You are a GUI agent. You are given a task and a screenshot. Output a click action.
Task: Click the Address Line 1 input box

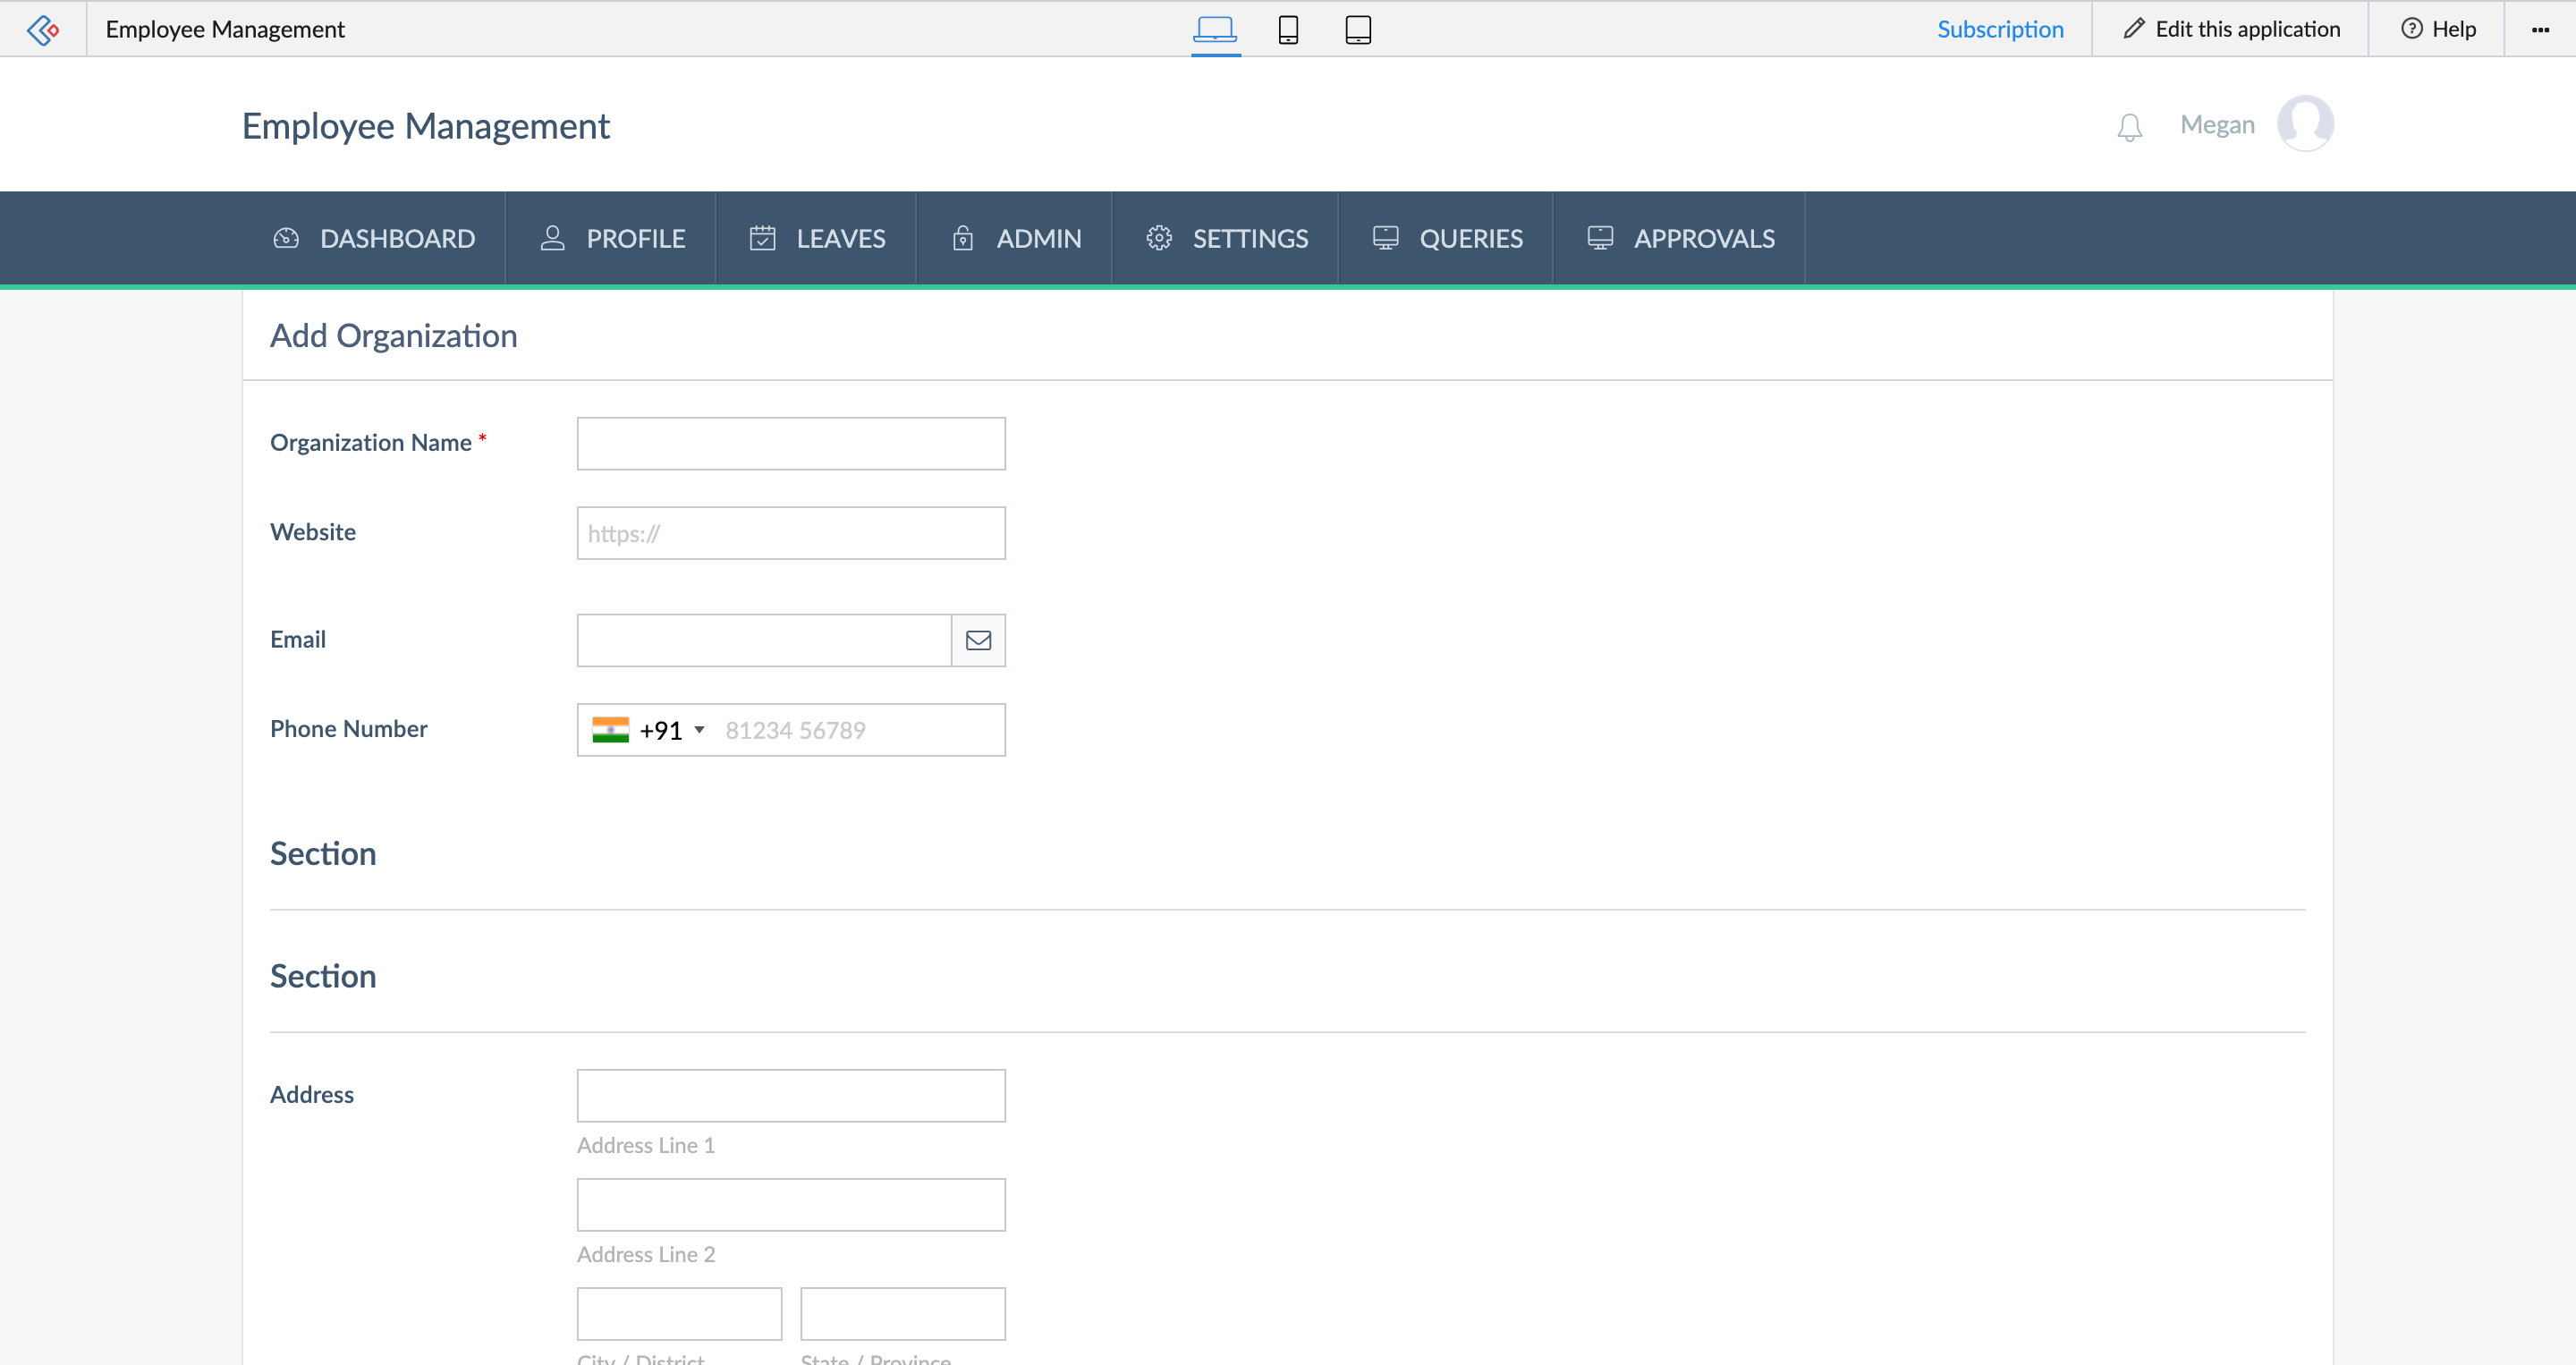pyautogui.click(x=790, y=1095)
